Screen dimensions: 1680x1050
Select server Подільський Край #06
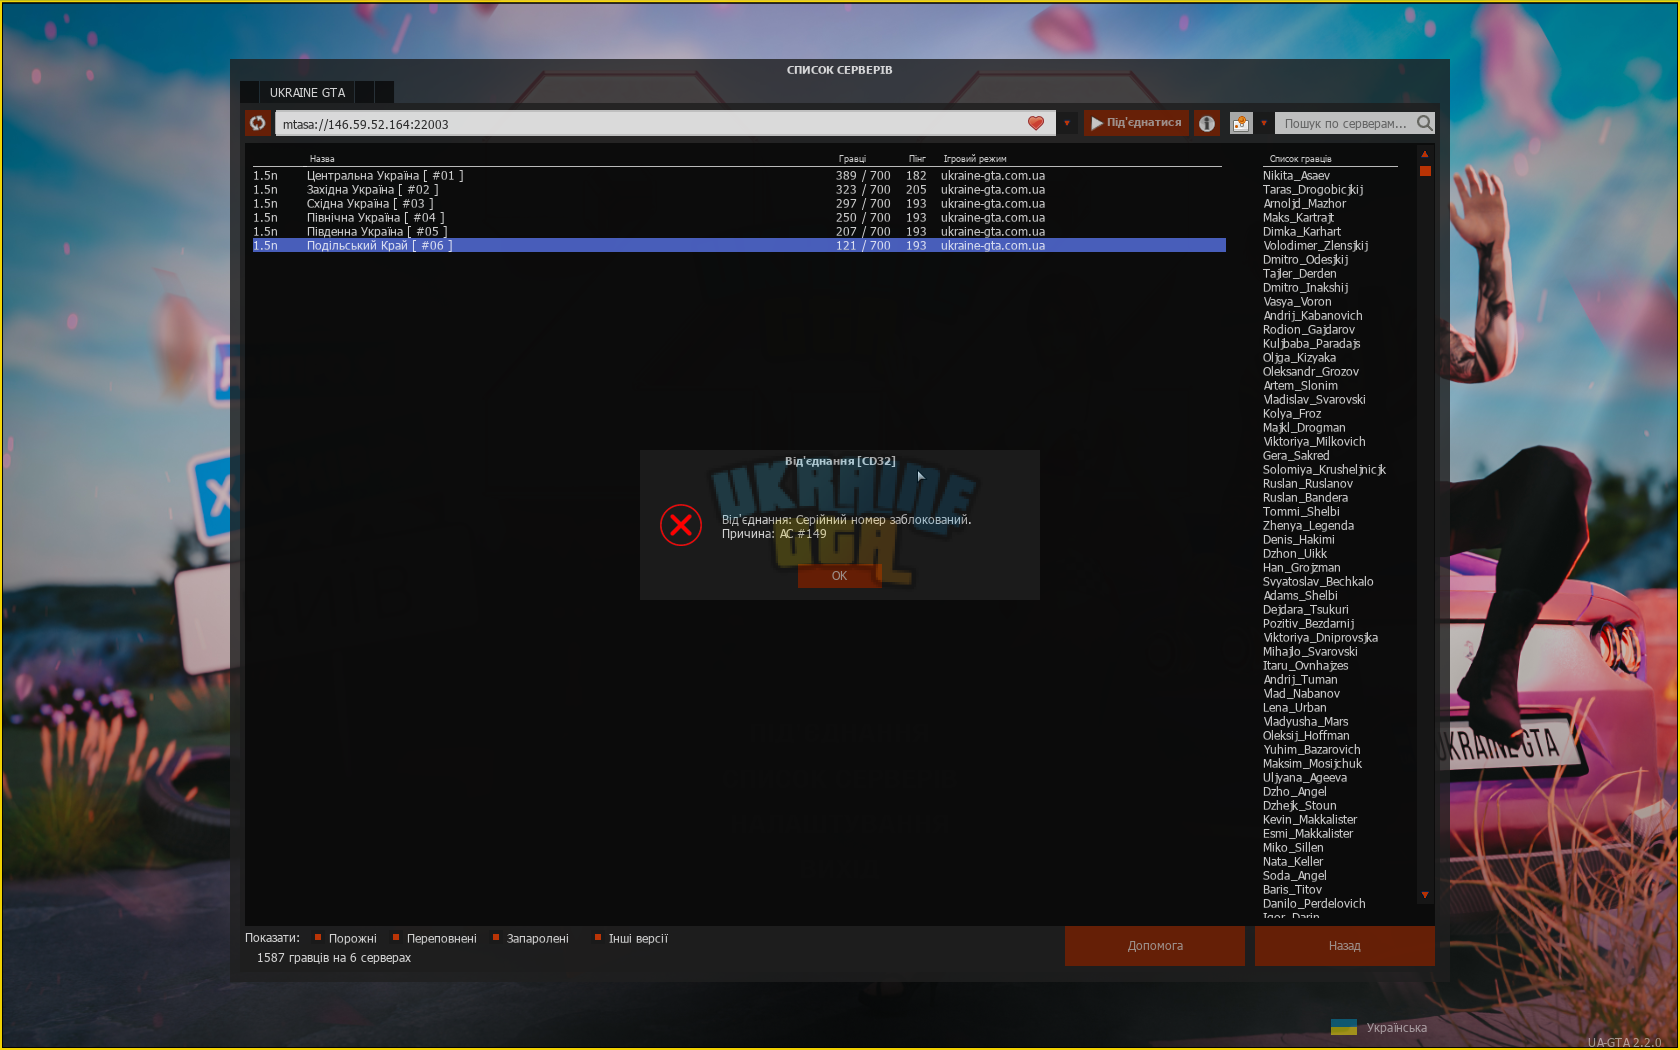coord(739,245)
